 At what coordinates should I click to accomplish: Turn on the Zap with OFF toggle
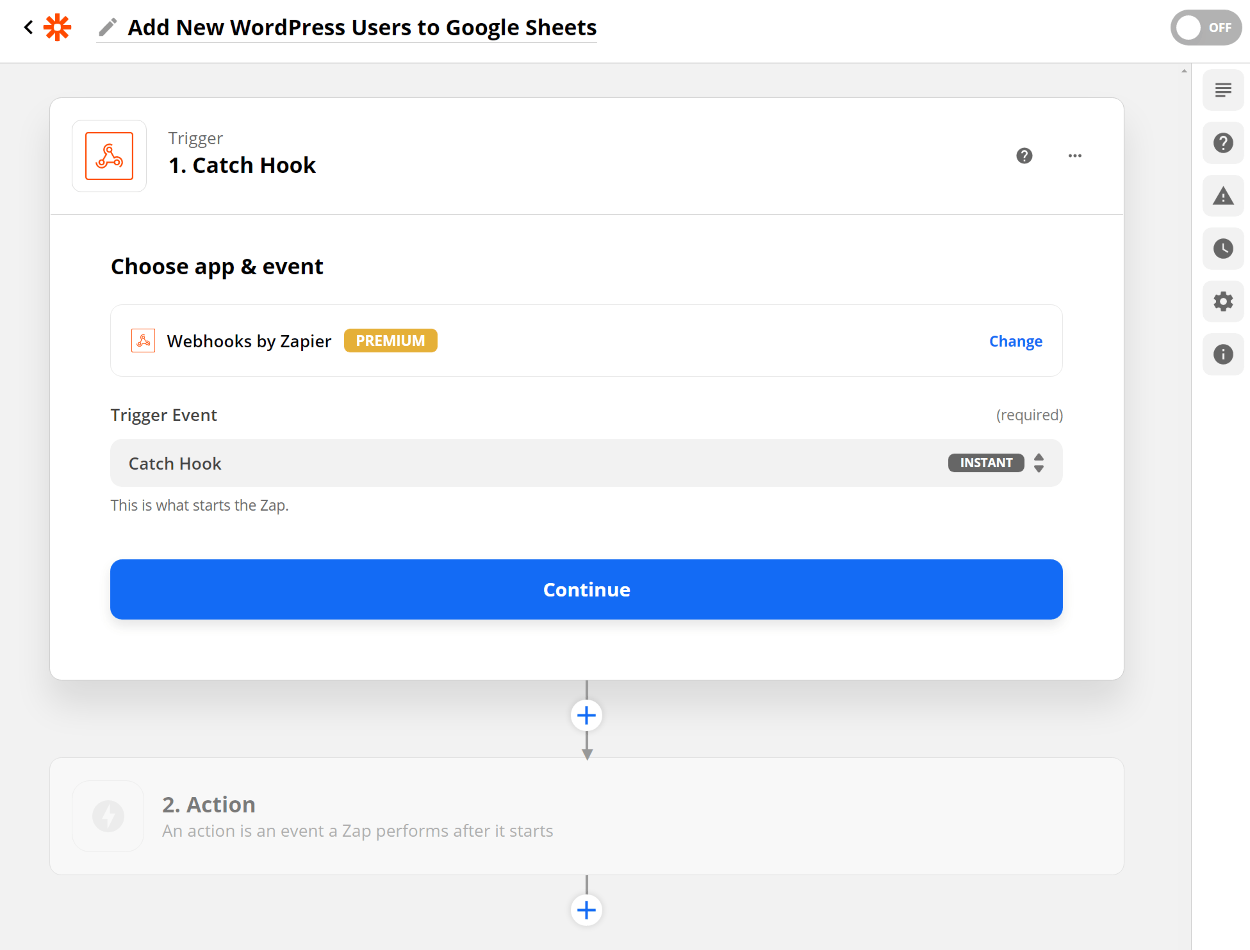pyautogui.click(x=1205, y=28)
